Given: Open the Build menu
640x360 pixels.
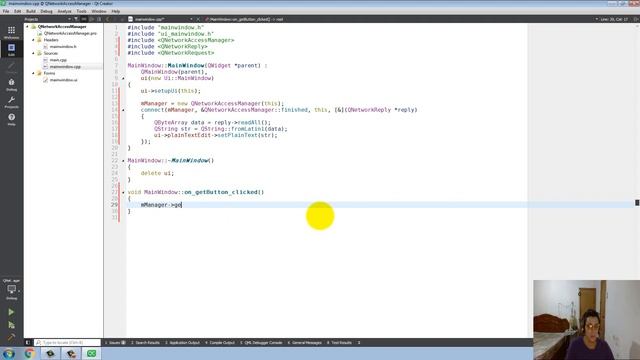Looking at the screenshot, I should (31, 11).
